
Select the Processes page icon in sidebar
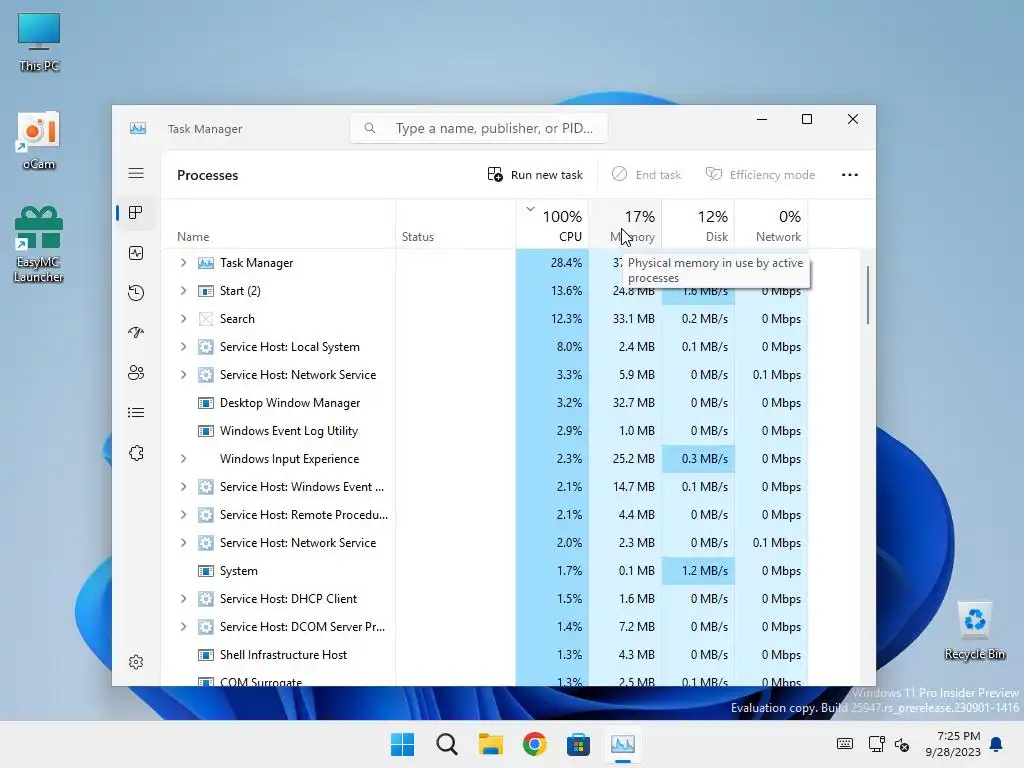coord(136,213)
